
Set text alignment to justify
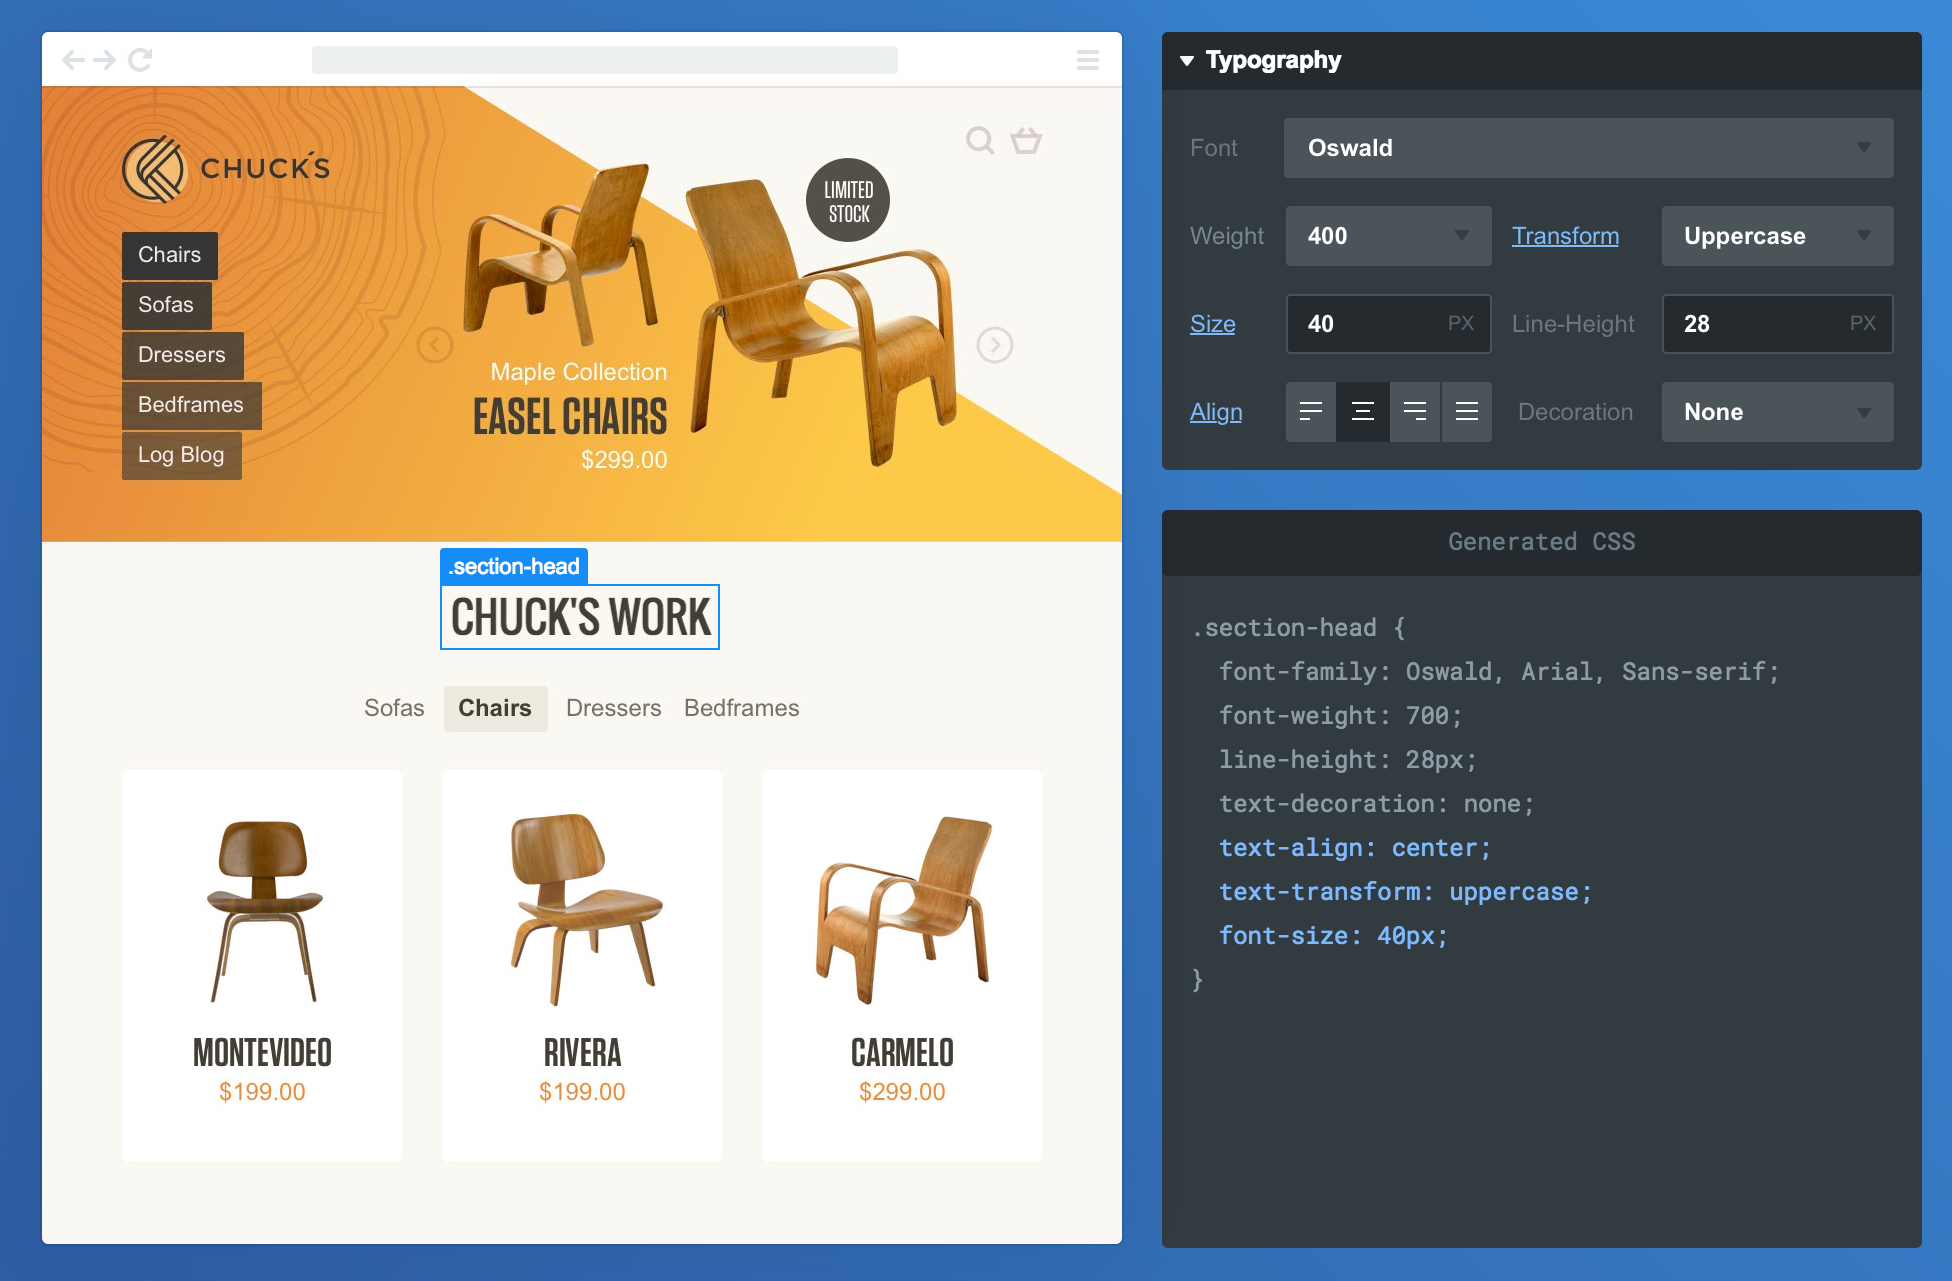(1467, 411)
